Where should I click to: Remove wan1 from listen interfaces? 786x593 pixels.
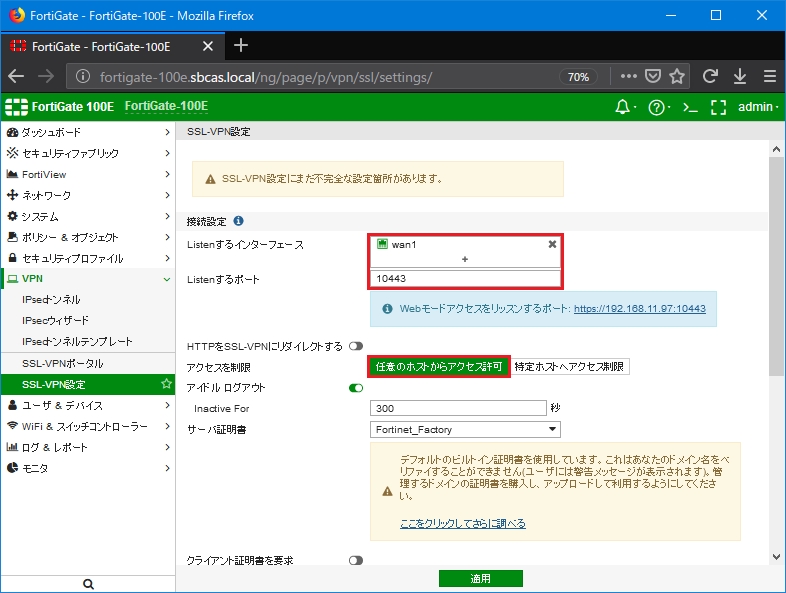point(552,244)
